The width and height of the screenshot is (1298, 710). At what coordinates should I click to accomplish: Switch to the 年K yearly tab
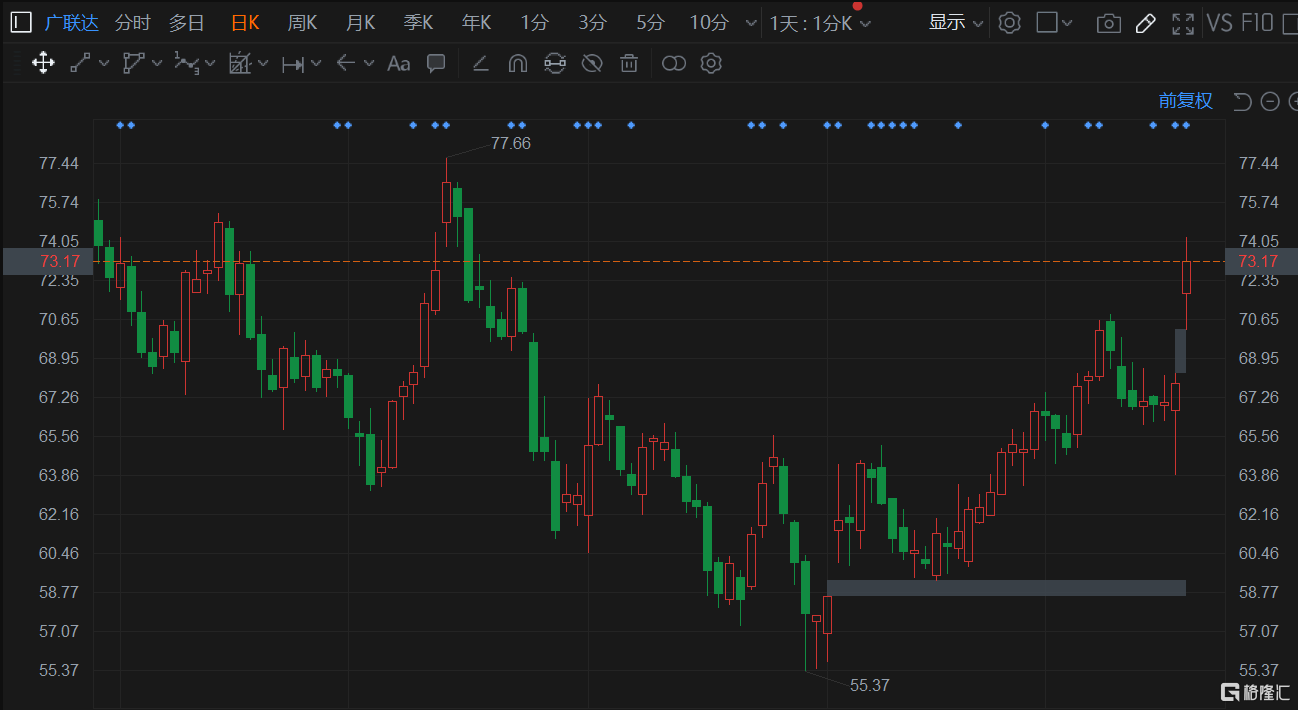click(x=477, y=22)
